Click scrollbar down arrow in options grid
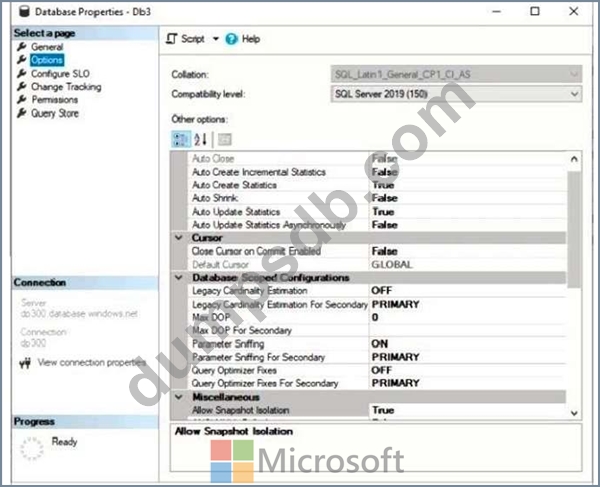The height and width of the screenshot is (487, 600). click(573, 412)
